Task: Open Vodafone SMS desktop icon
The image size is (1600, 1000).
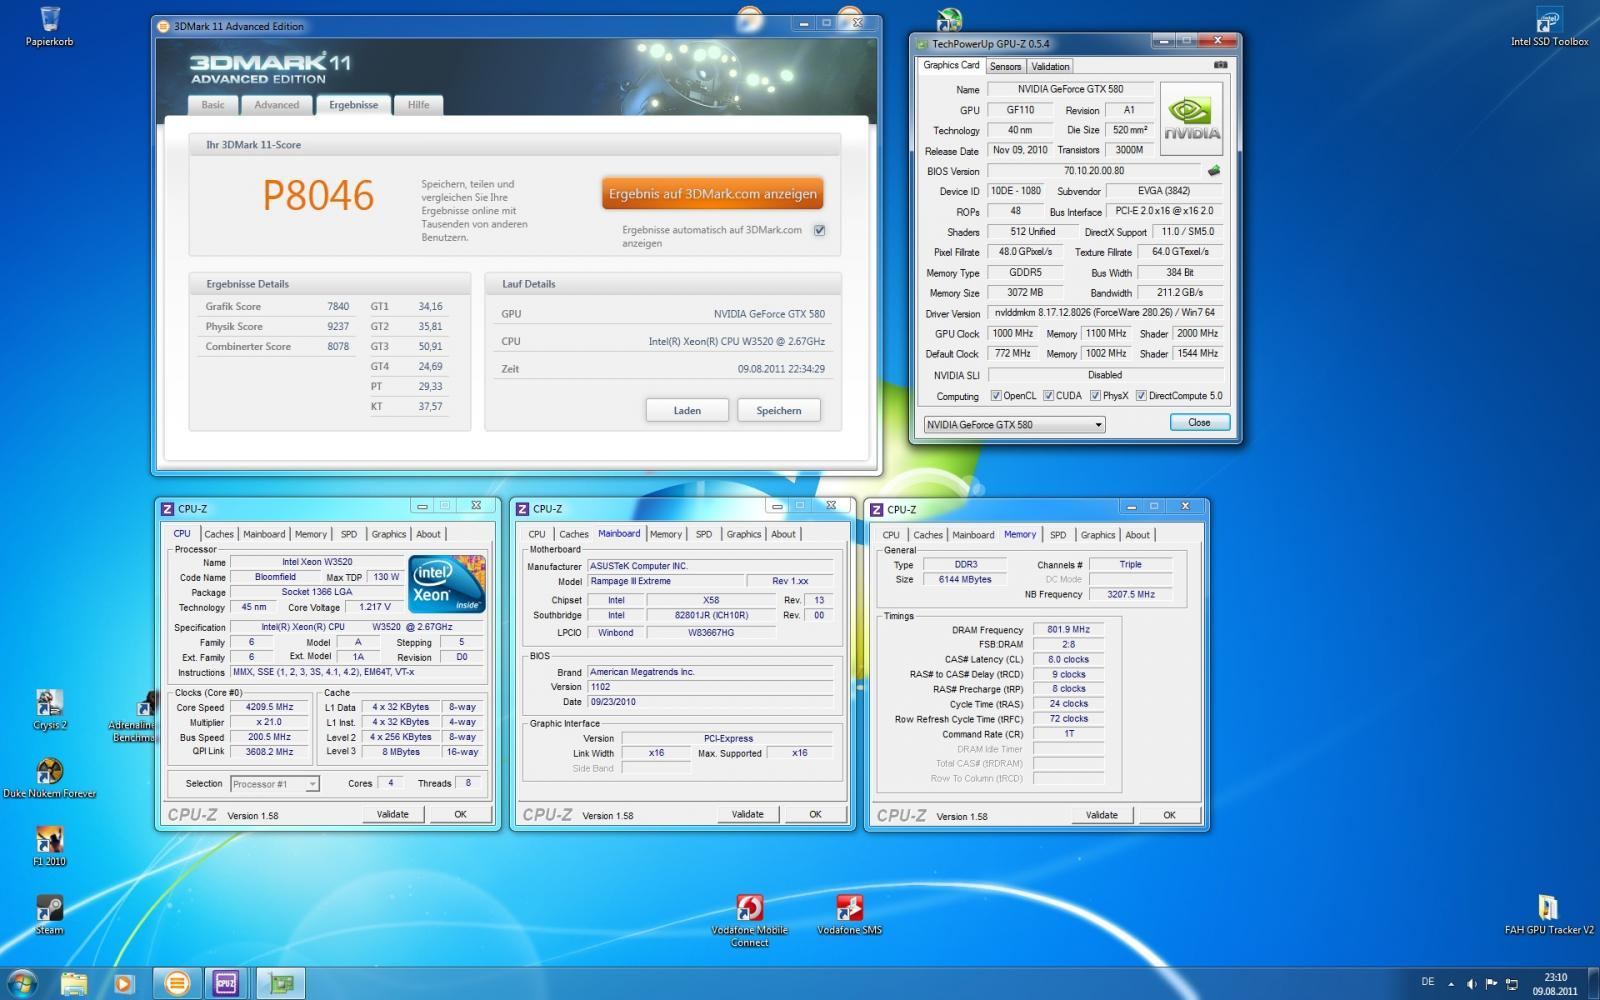Action: point(849,914)
